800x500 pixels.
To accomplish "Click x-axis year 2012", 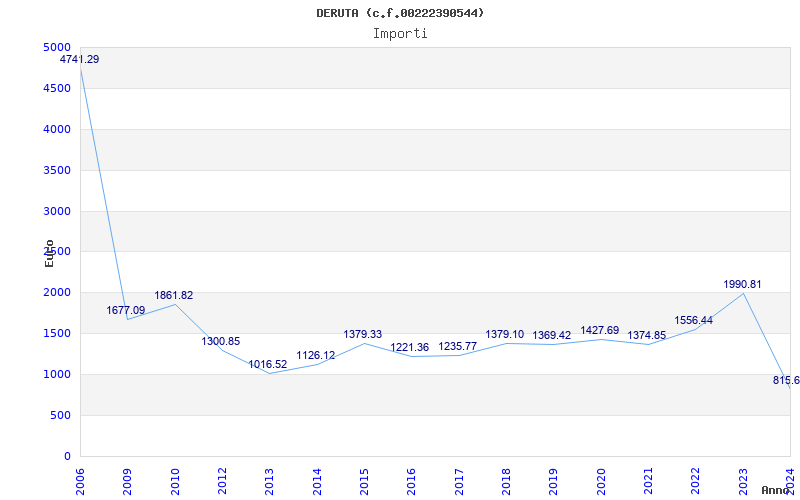I will pos(222,482).
